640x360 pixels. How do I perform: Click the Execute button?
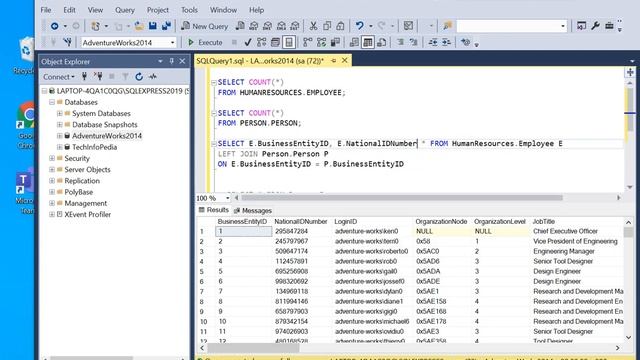point(205,42)
